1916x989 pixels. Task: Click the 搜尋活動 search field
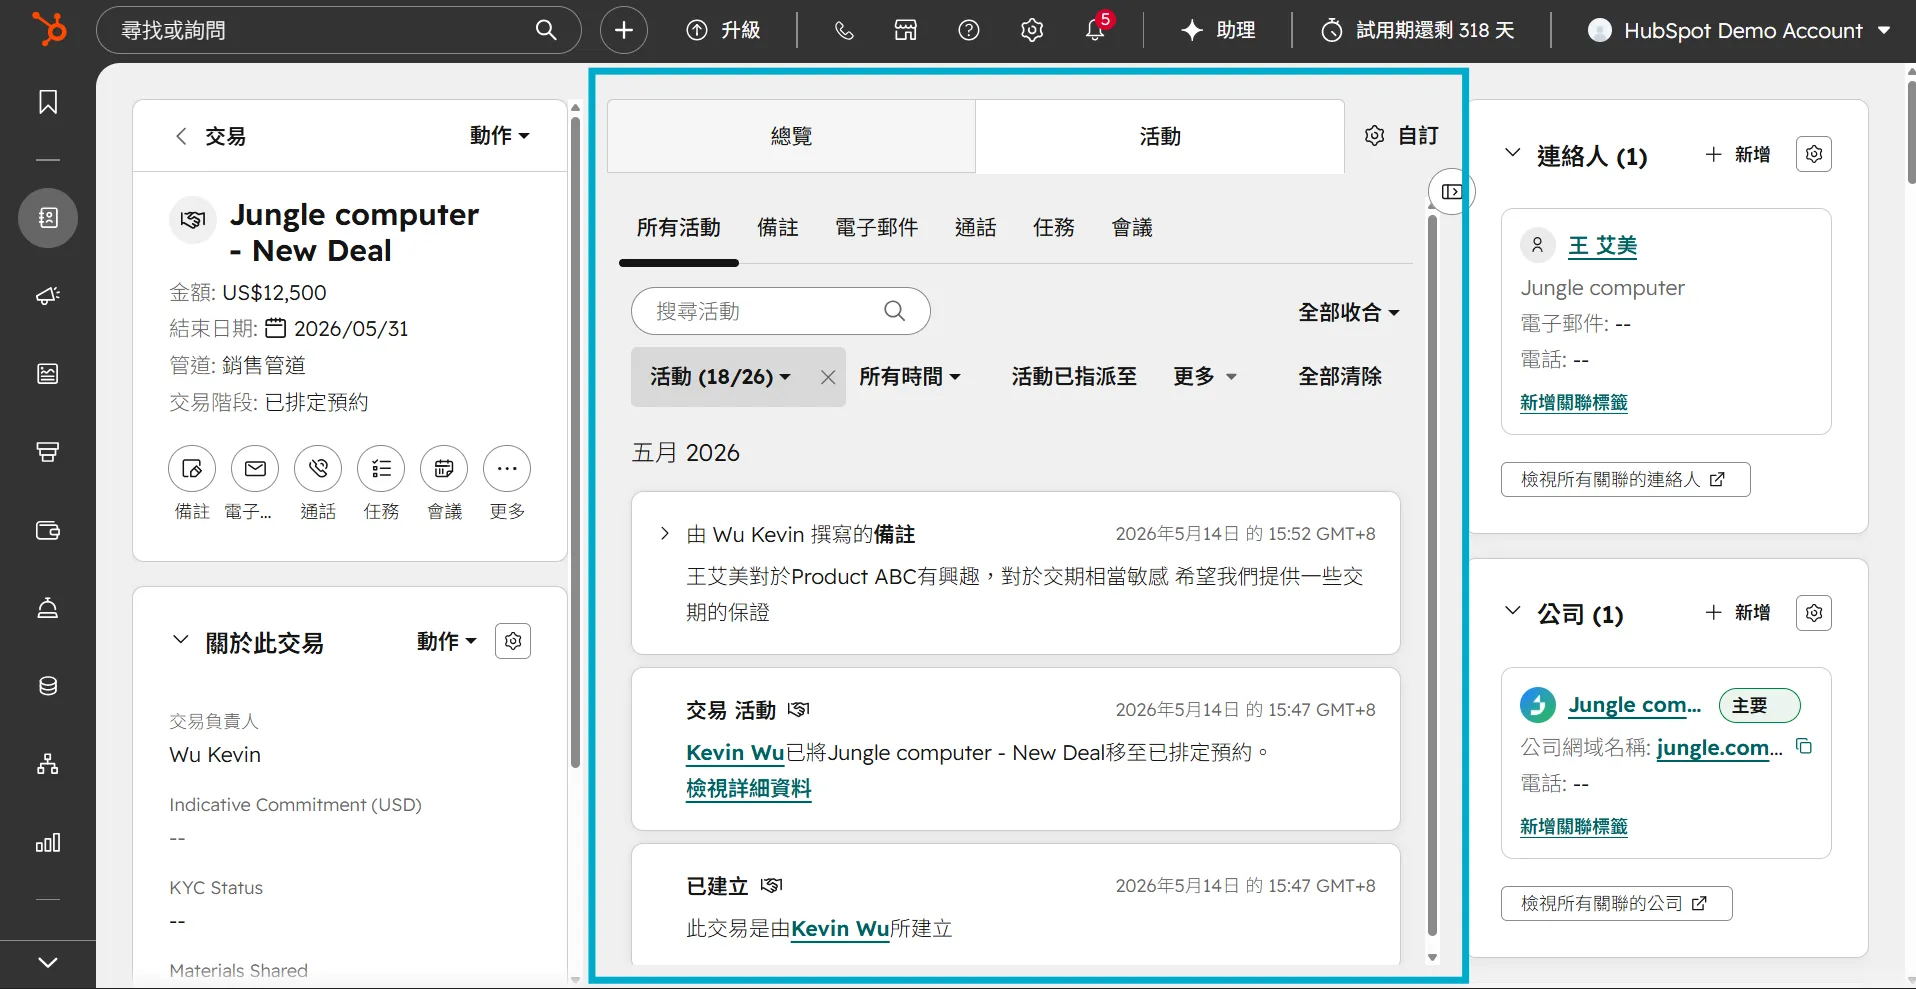coord(781,311)
